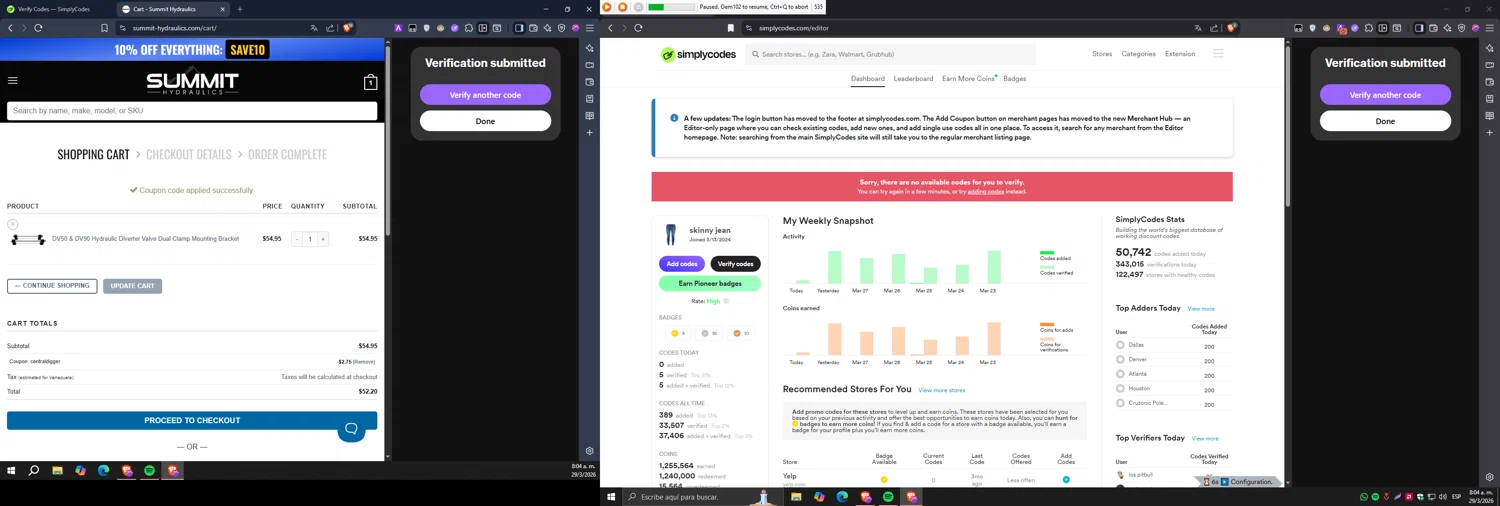This screenshot has height=506, width=1500.
Task: Click Proceed to Checkout button
Action: [x=192, y=421]
